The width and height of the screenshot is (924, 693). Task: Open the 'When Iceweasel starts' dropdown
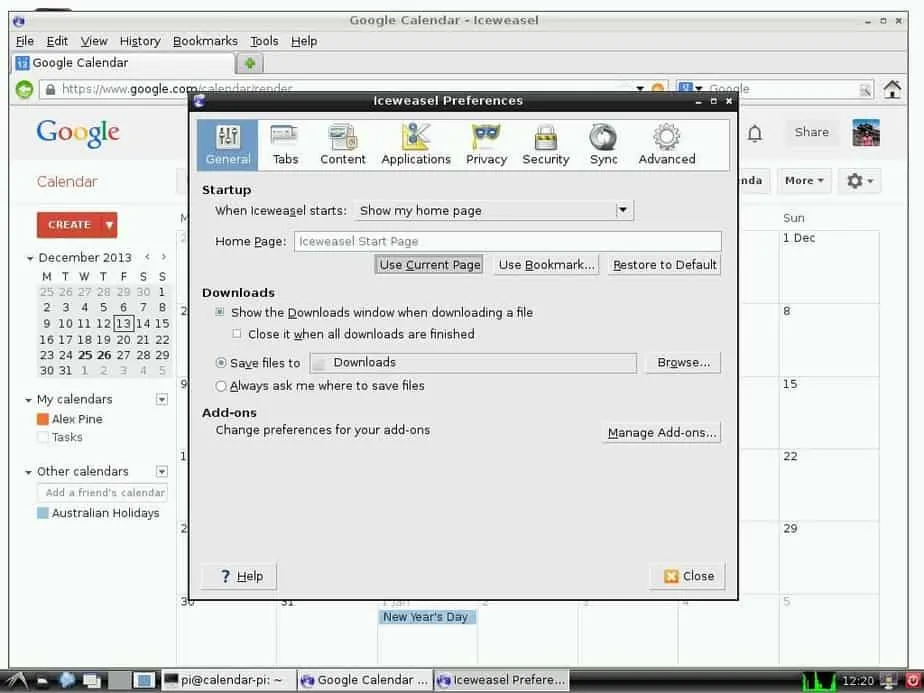click(624, 210)
